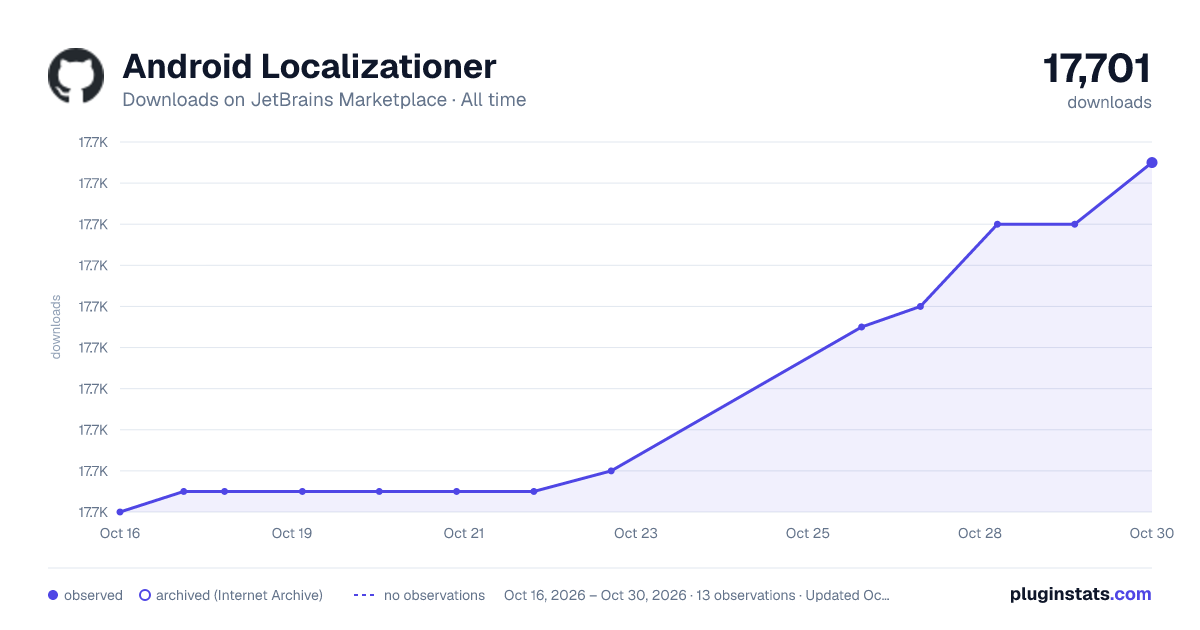The width and height of the screenshot is (1200, 630).
Task: Click 'Downloads on JetBrains Marketplace · All time' subtitle
Action: tap(324, 100)
